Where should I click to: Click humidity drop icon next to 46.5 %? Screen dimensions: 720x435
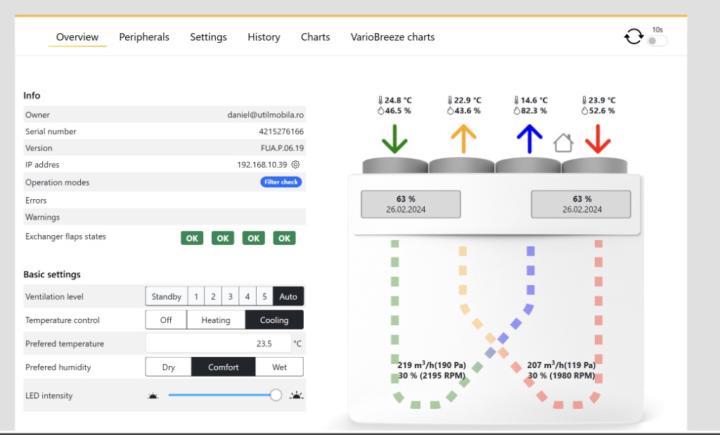tap(381, 111)
